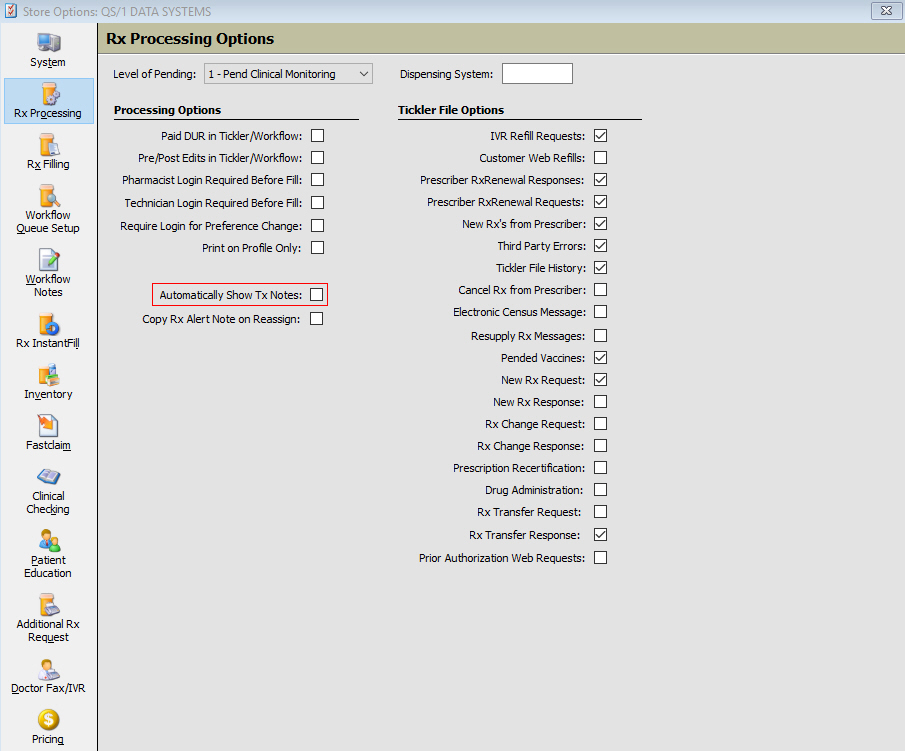The width and height of the screenshot is (905, 751).
Task: Click the Dispensing System input field
Action: [x=537, y=74]
